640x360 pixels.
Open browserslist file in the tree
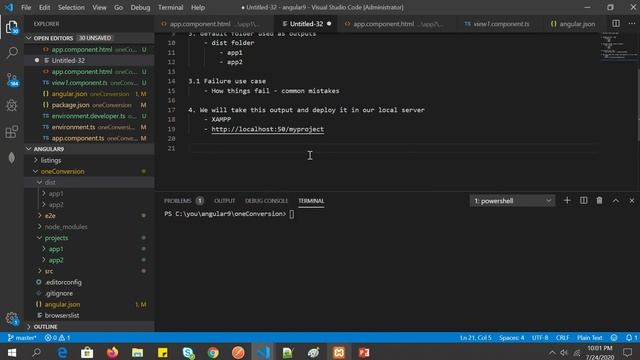tap(89, 316)
